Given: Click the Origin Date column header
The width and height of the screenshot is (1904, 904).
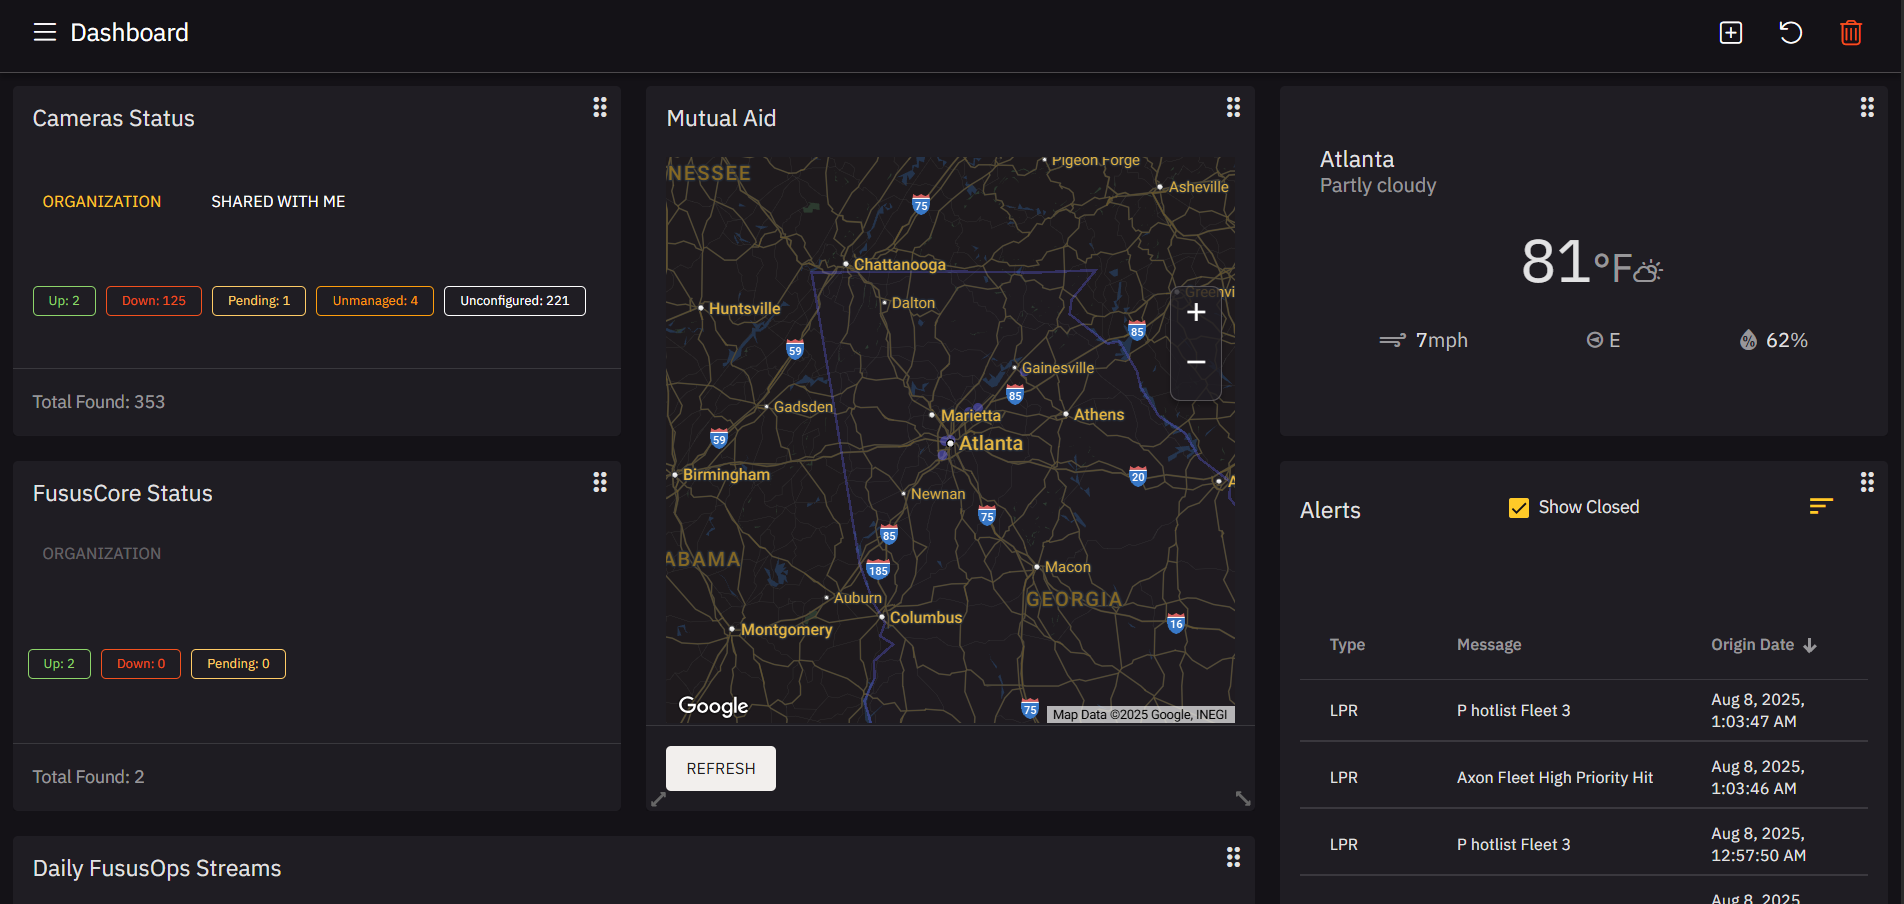Looking at the screenshot, I should [1752, 645].
